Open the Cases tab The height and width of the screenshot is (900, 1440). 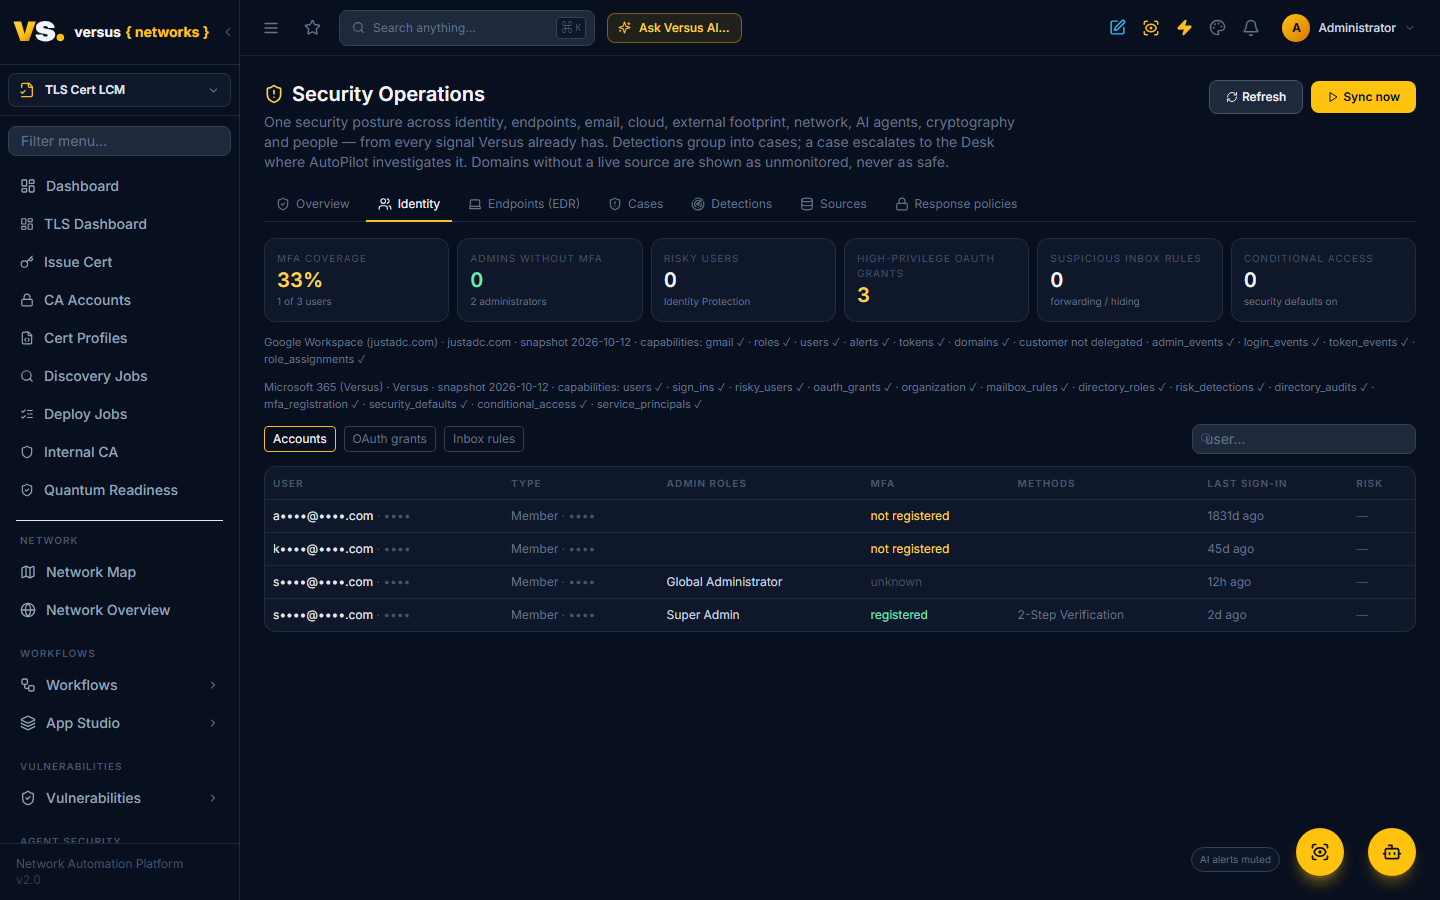pyautogui.click(x=636, y=204)
